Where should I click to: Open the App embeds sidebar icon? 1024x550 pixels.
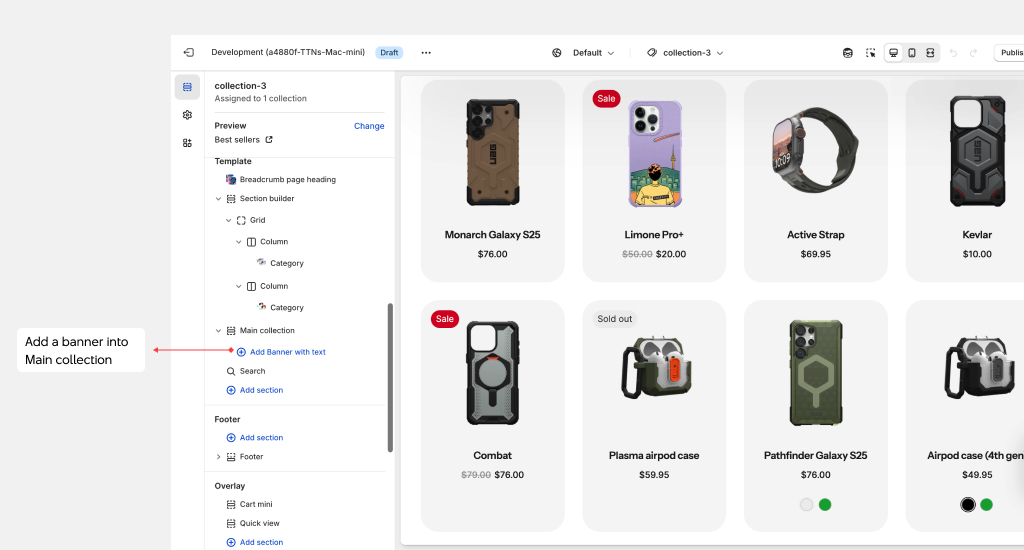187,143
